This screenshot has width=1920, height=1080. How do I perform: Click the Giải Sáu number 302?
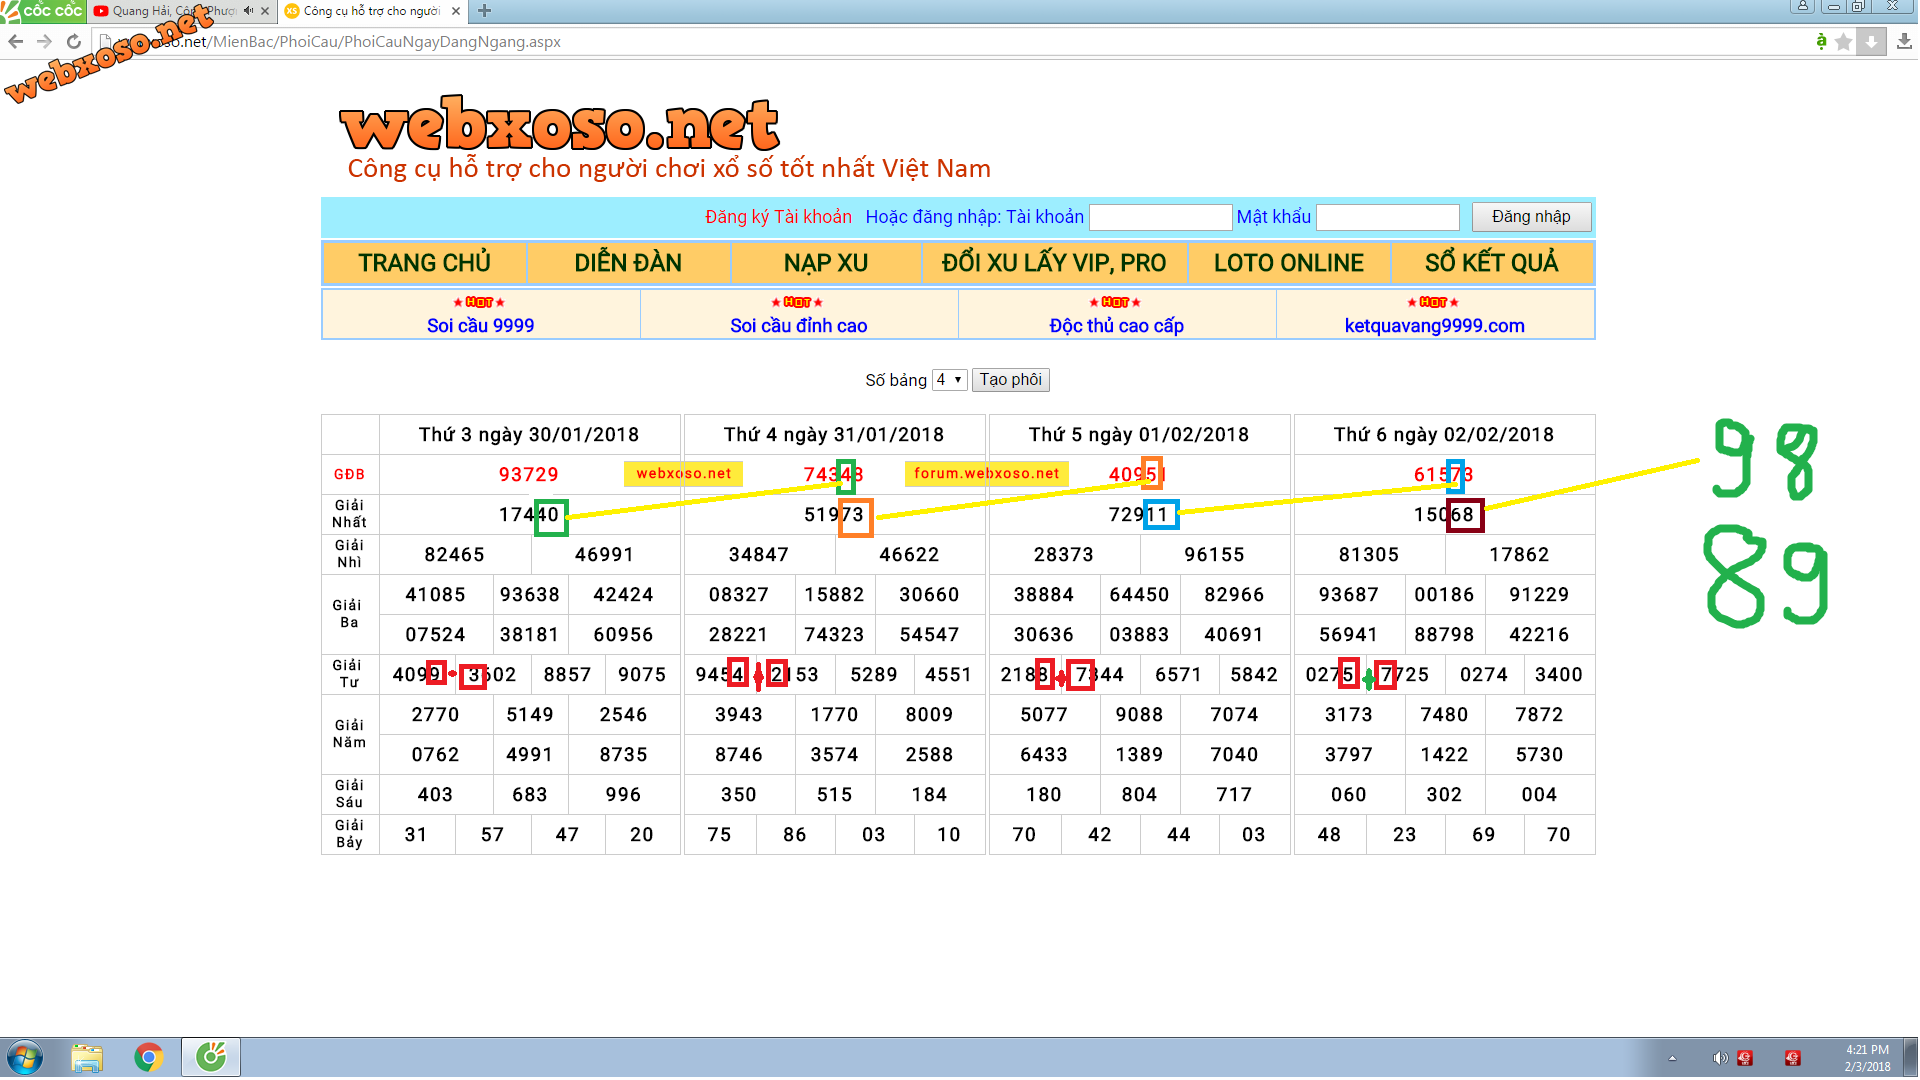coord(1444,795)
